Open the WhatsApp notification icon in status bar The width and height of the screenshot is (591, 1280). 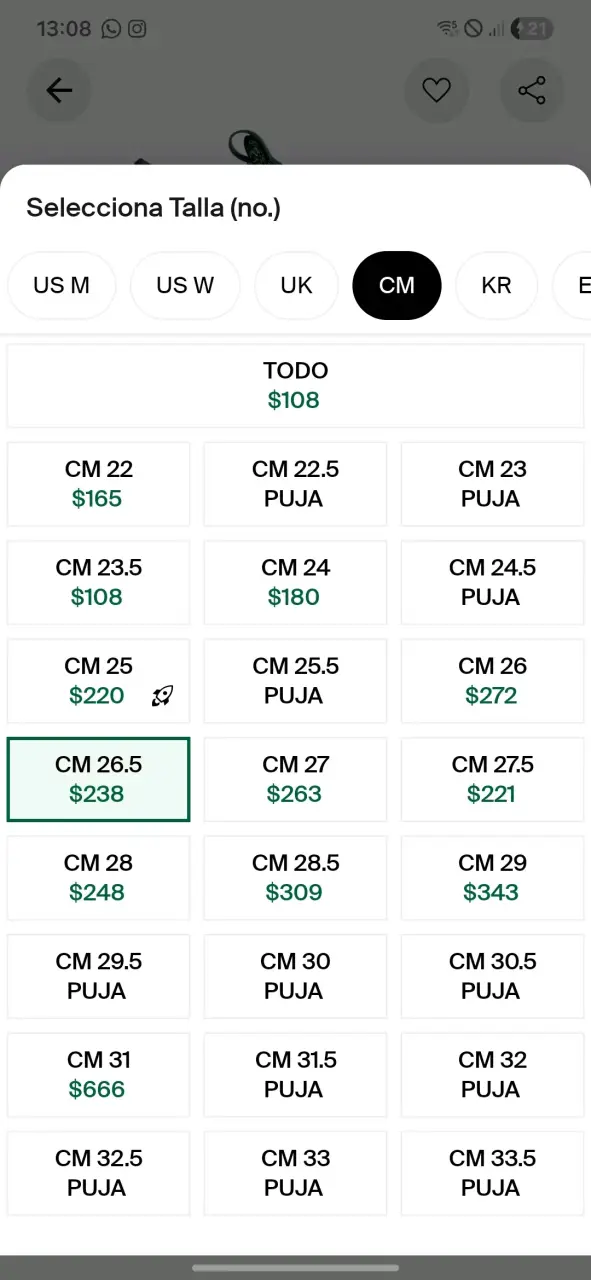(111, 29)
